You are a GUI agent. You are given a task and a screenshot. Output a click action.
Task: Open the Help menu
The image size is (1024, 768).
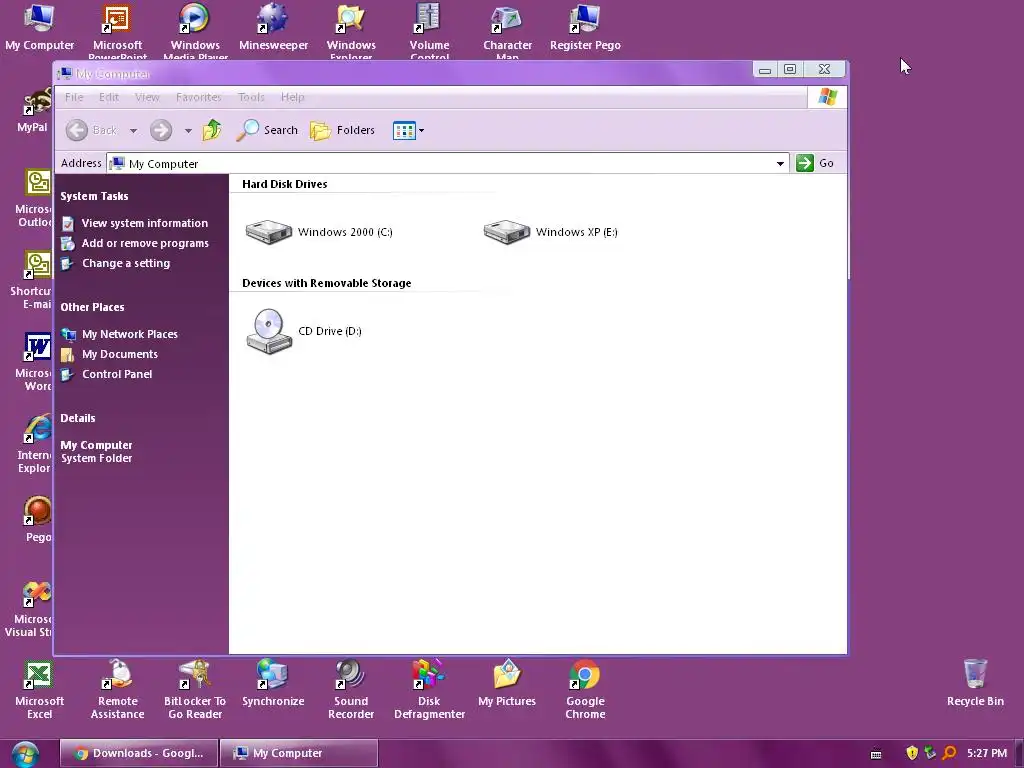293,97
